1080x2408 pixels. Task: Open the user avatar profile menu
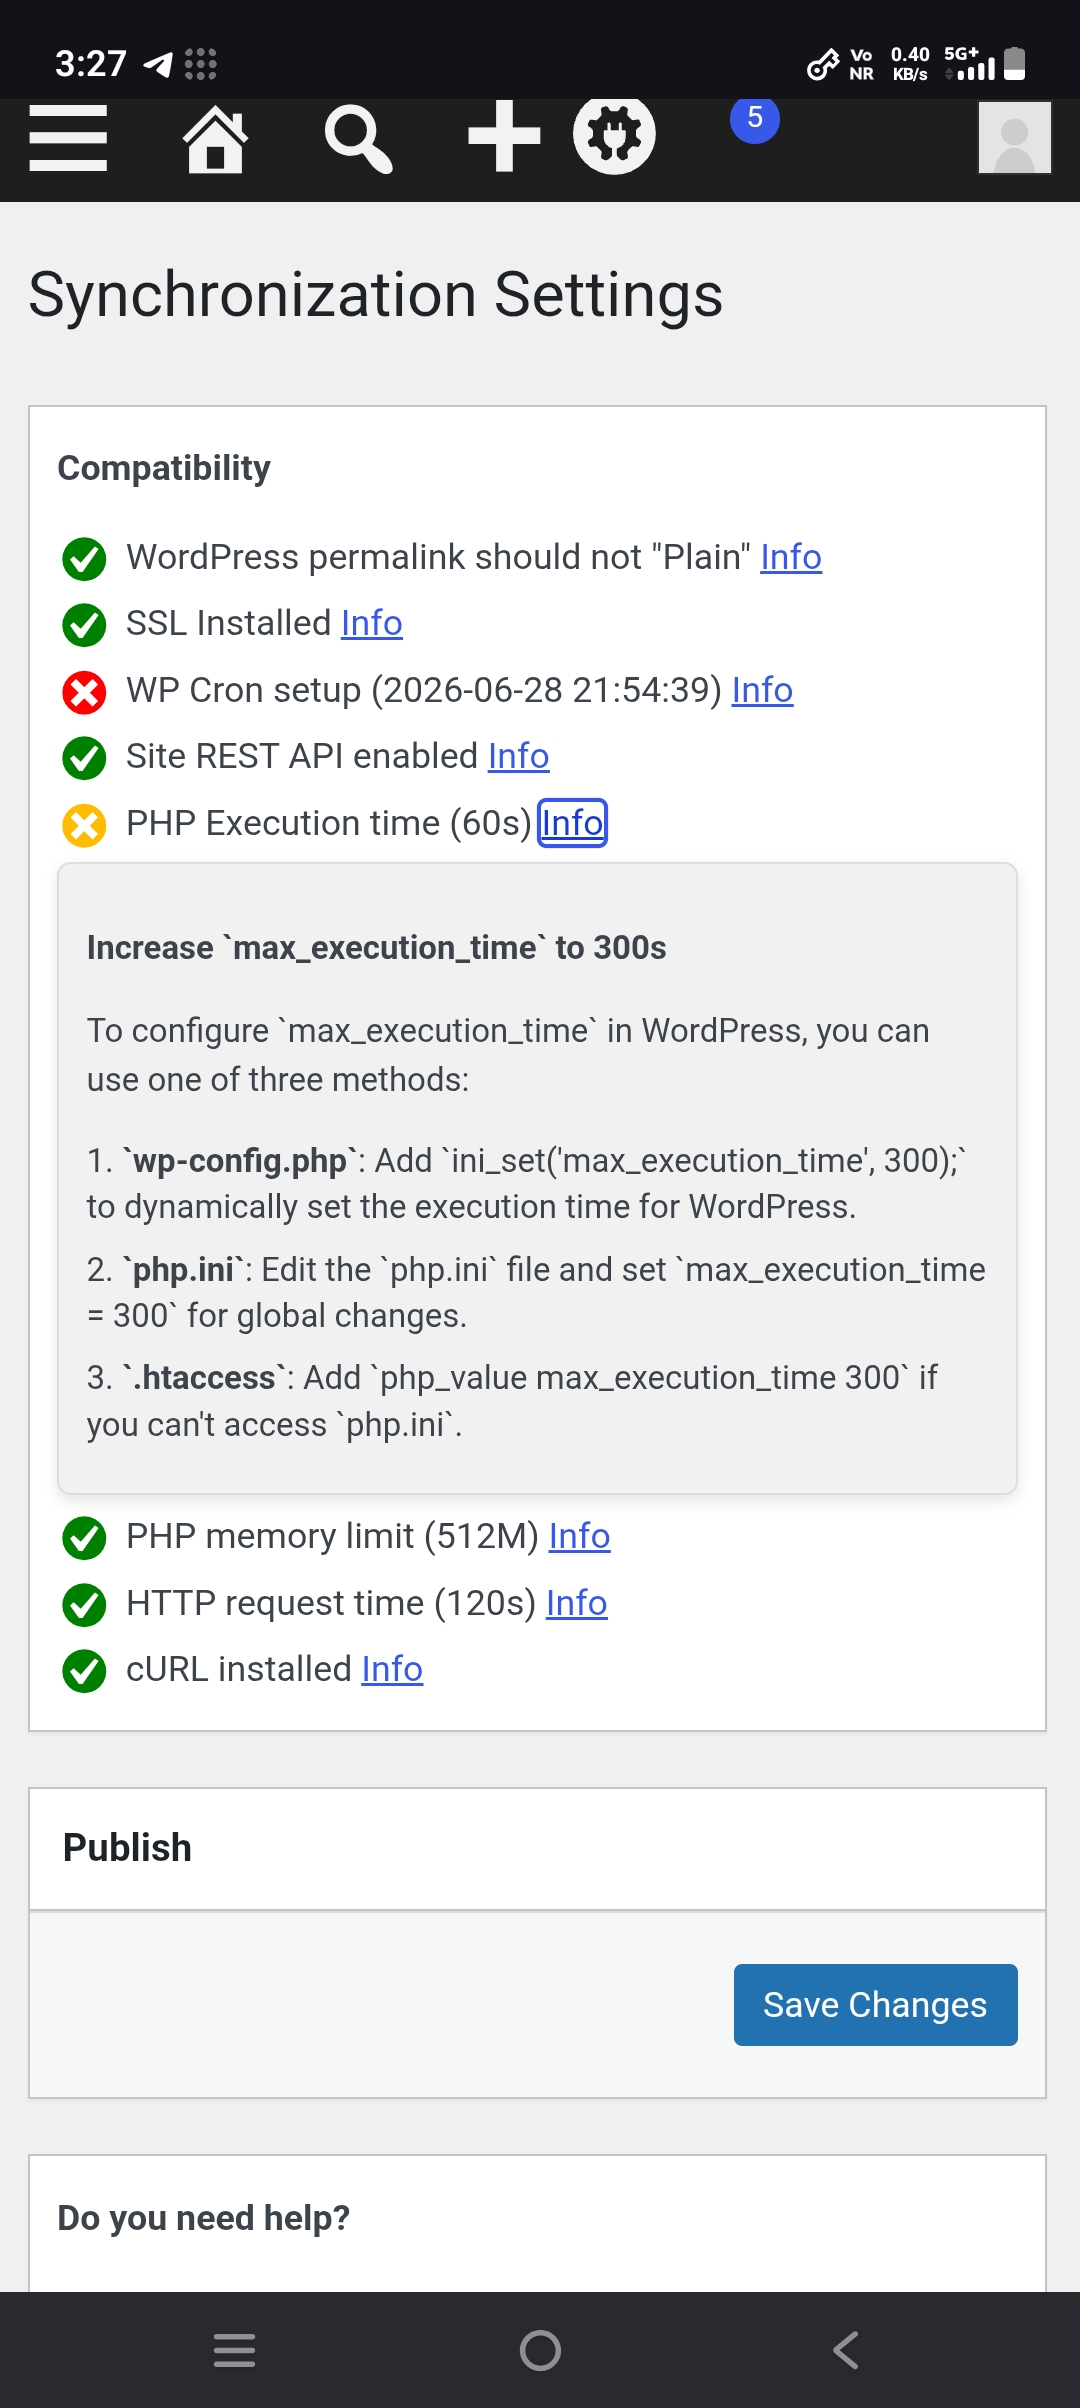[1015, 138]
